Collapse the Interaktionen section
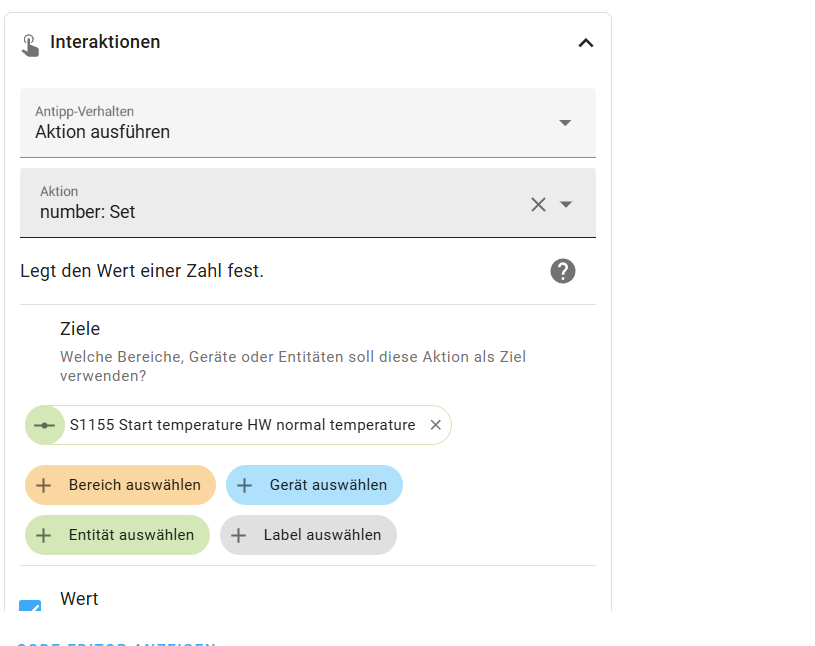 coord(586,43)
